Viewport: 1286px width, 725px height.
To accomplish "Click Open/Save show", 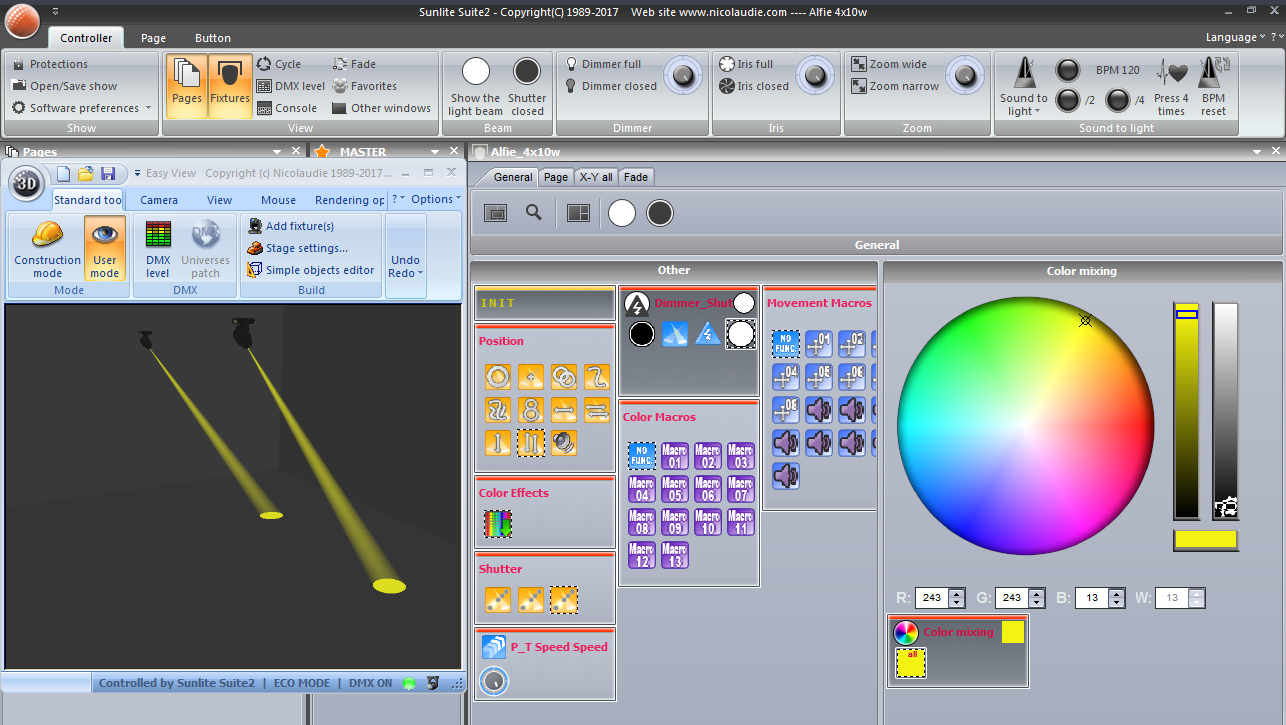I will pyautogui.click(x=73, y=86).
